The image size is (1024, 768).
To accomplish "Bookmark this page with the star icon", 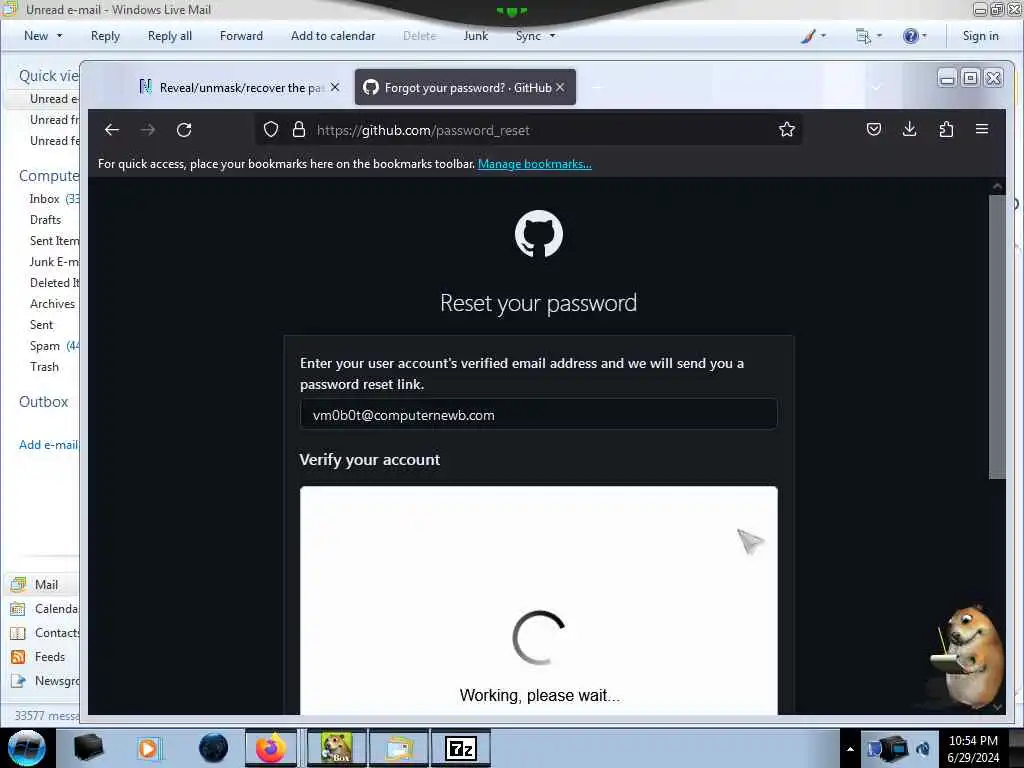I will click(787, 129).
